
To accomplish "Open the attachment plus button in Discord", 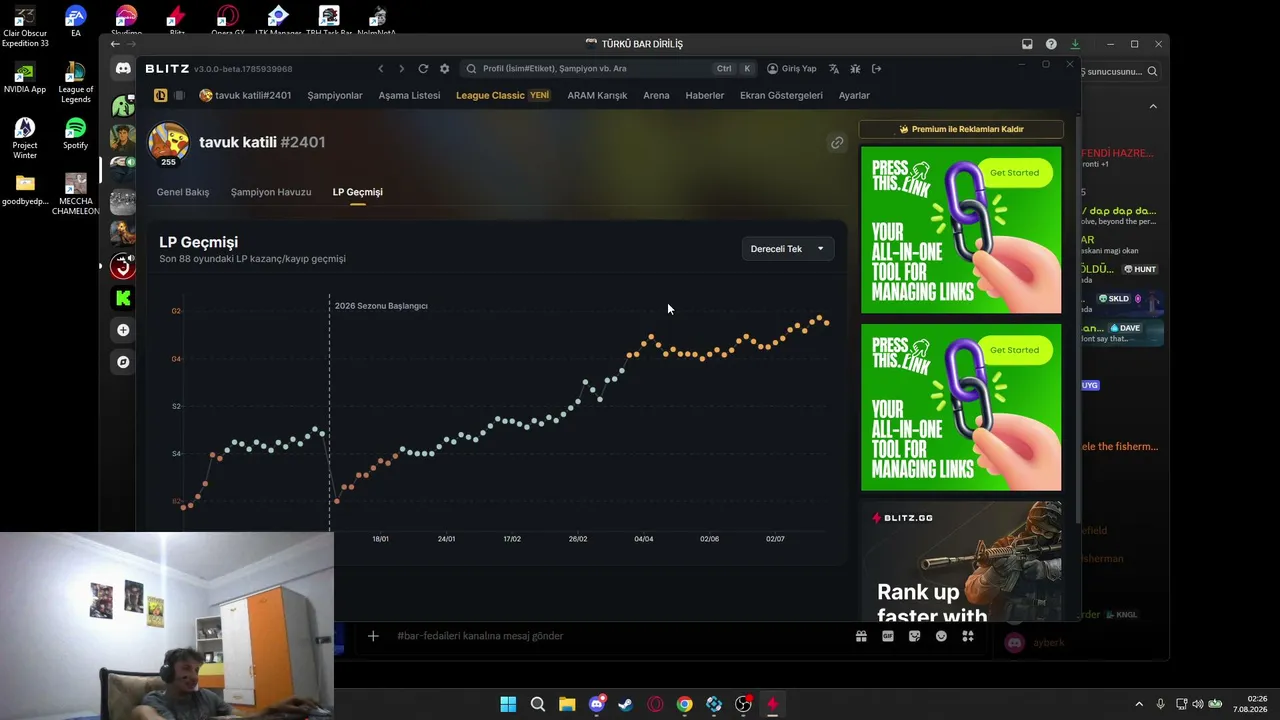I will click(373, 636).
